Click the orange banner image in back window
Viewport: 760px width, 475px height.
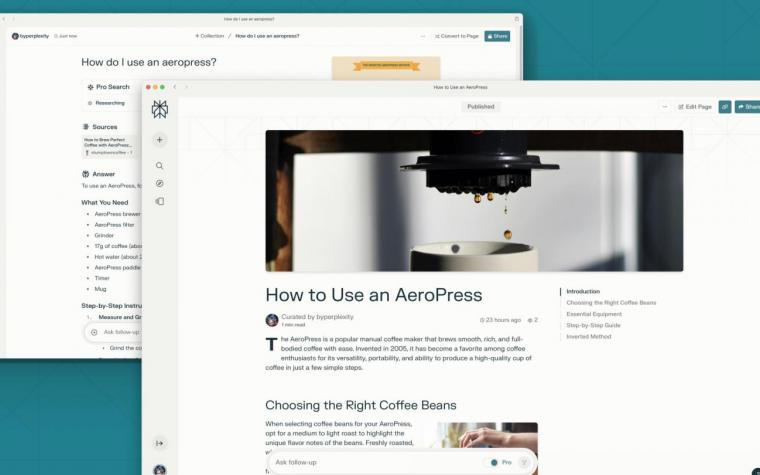click(x=386, y=68)
